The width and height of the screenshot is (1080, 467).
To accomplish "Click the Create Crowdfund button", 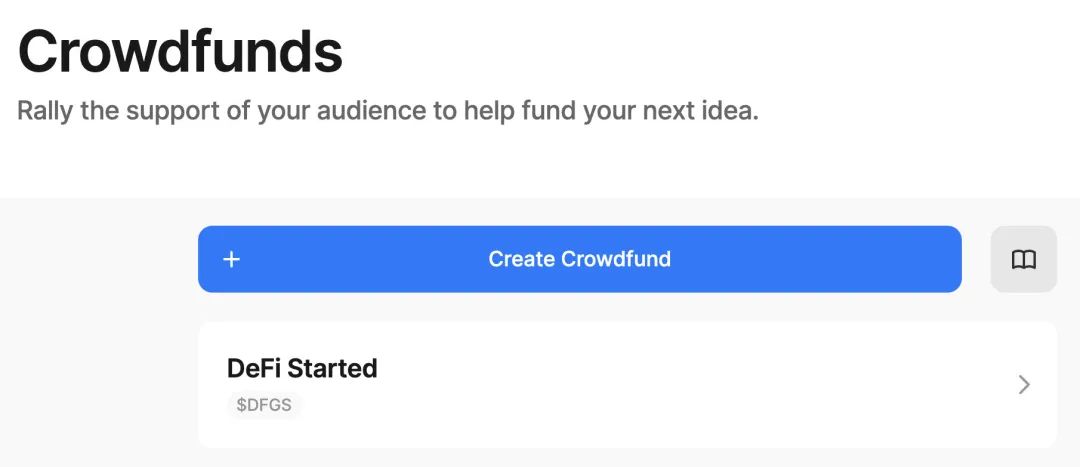I will pyautogui.click(x=579, y=259).
